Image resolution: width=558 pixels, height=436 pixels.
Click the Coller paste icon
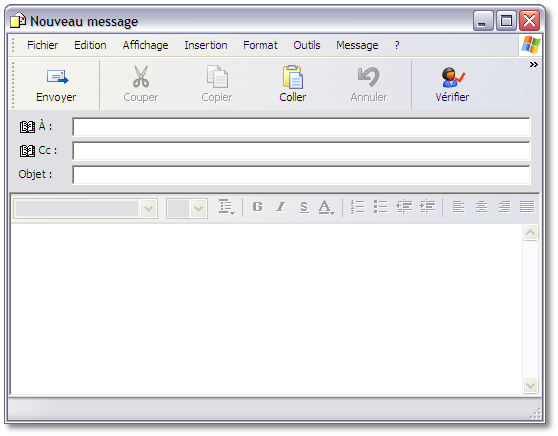(293, 77)
